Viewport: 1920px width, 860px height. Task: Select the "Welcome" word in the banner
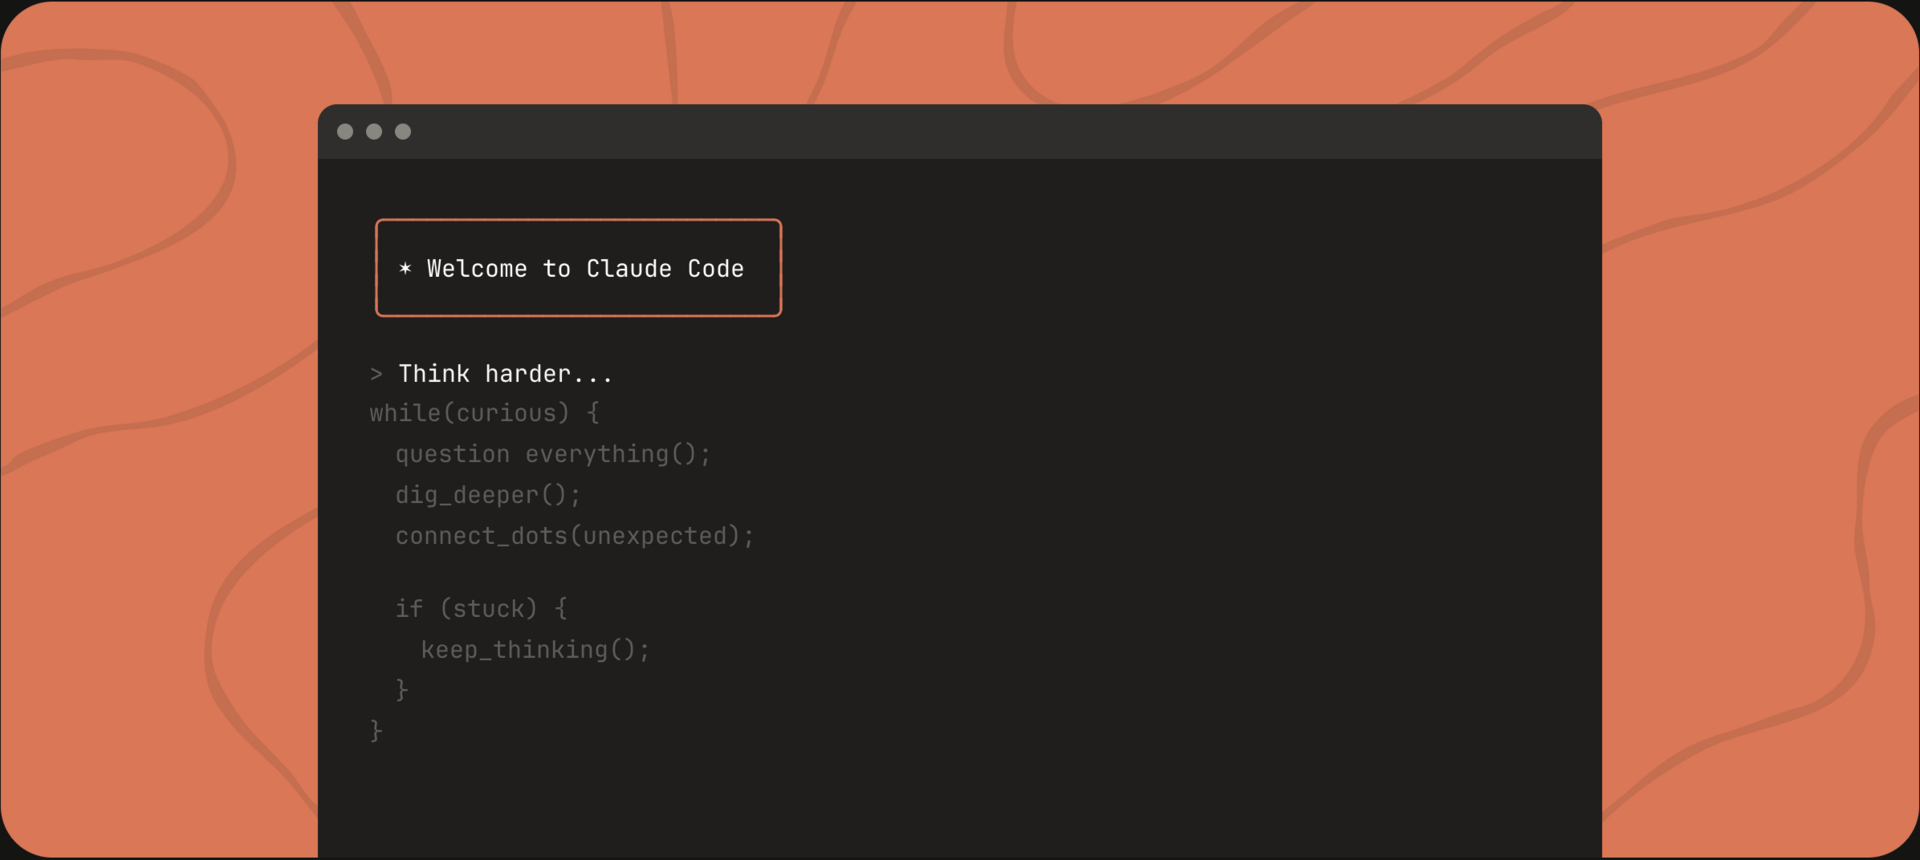[x=477, y=268]
